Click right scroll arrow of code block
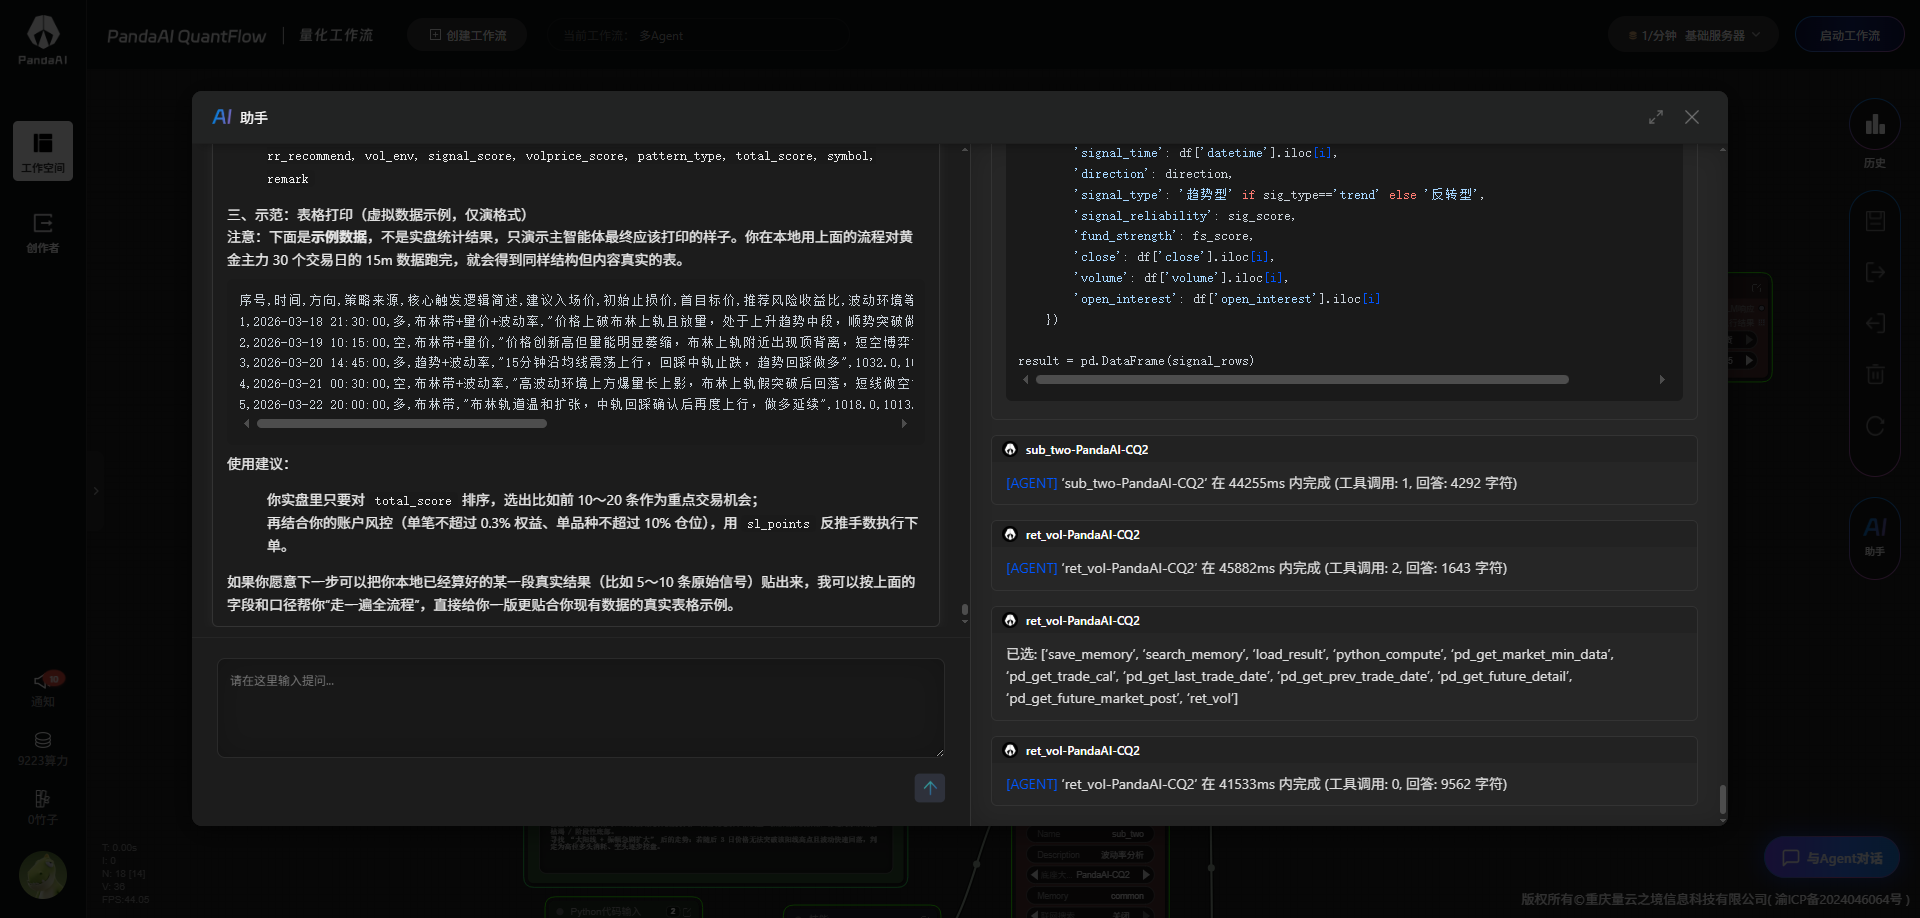 (x=1662, y=380)
